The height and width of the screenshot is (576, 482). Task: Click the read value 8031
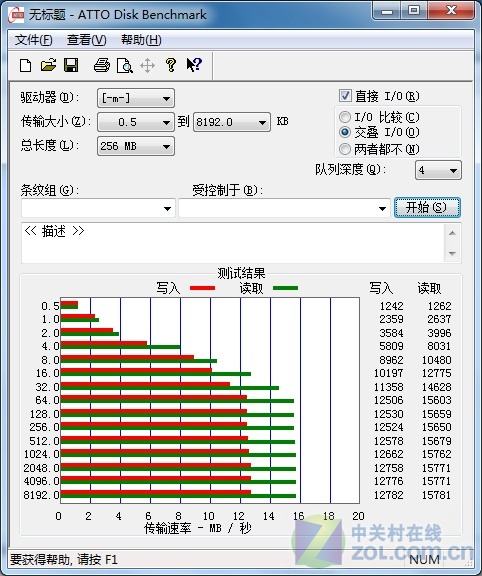(439, 346)
